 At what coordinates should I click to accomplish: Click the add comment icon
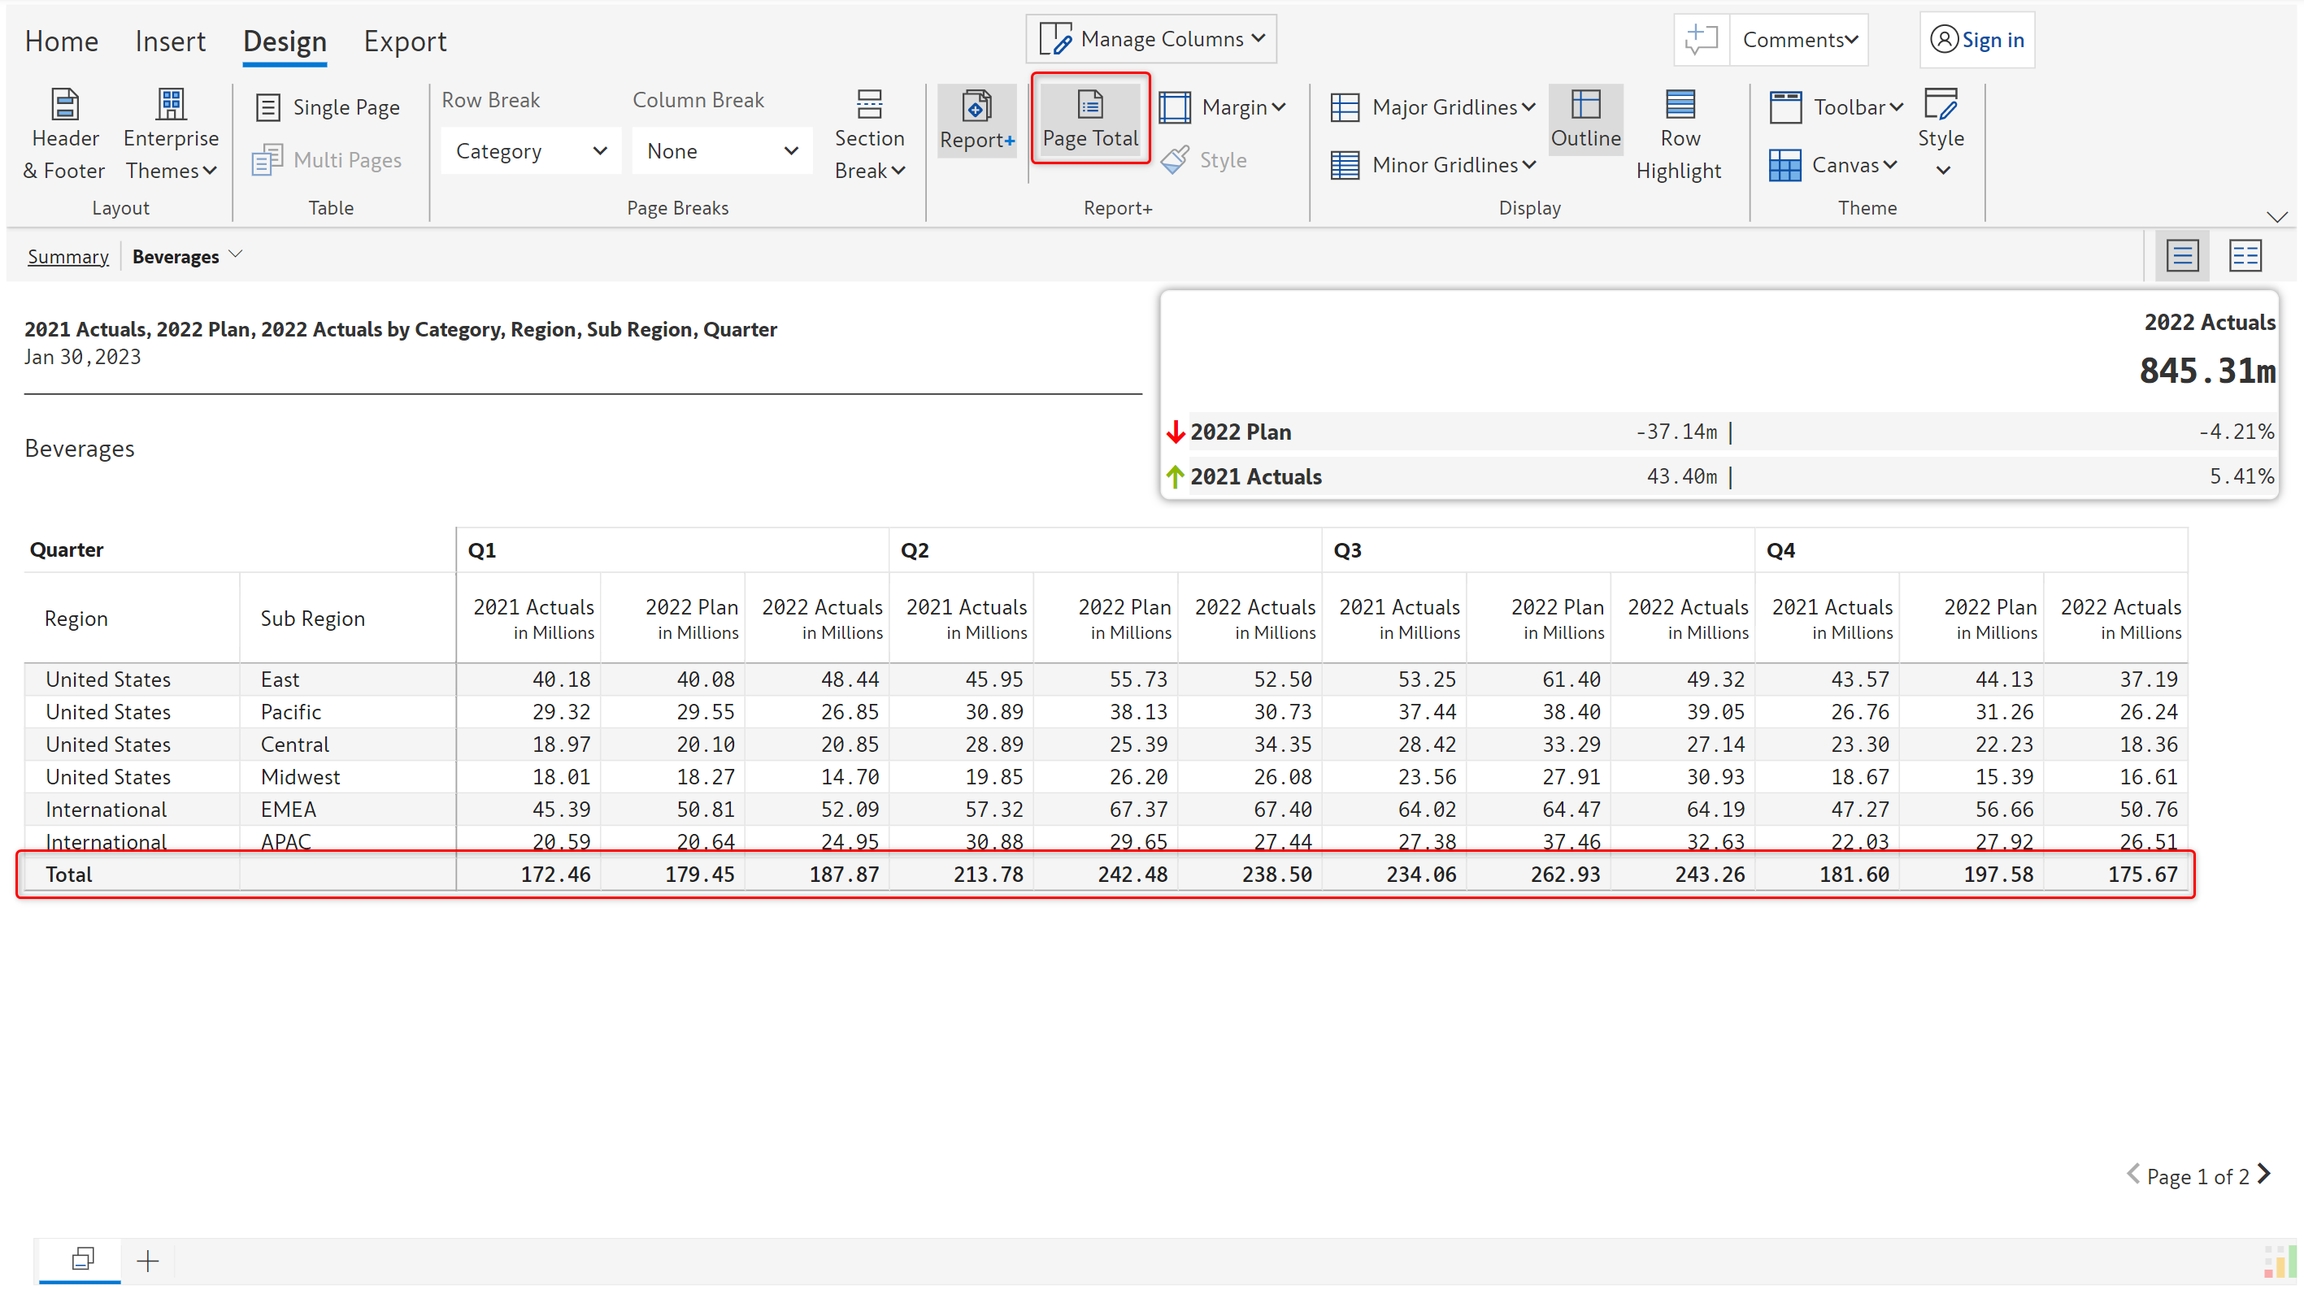(1700, 39)
